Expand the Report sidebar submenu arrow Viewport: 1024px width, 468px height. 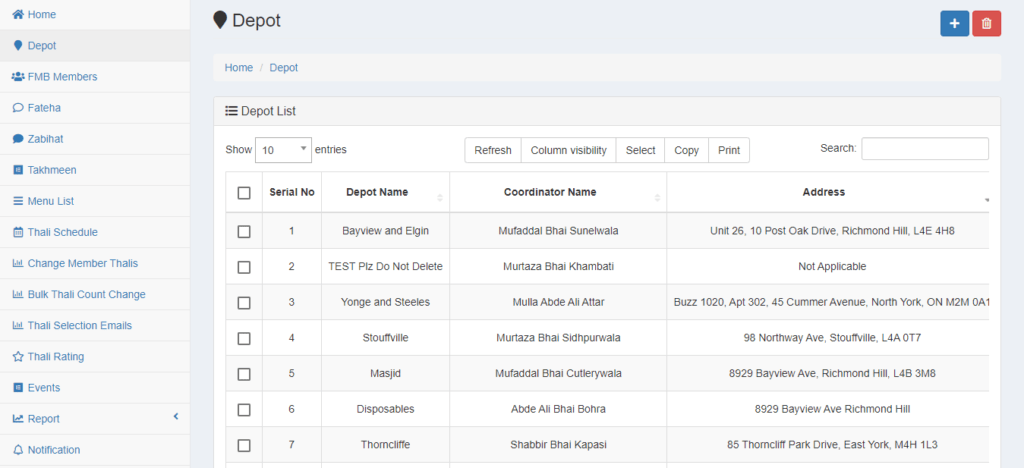(x=175, y=417)
